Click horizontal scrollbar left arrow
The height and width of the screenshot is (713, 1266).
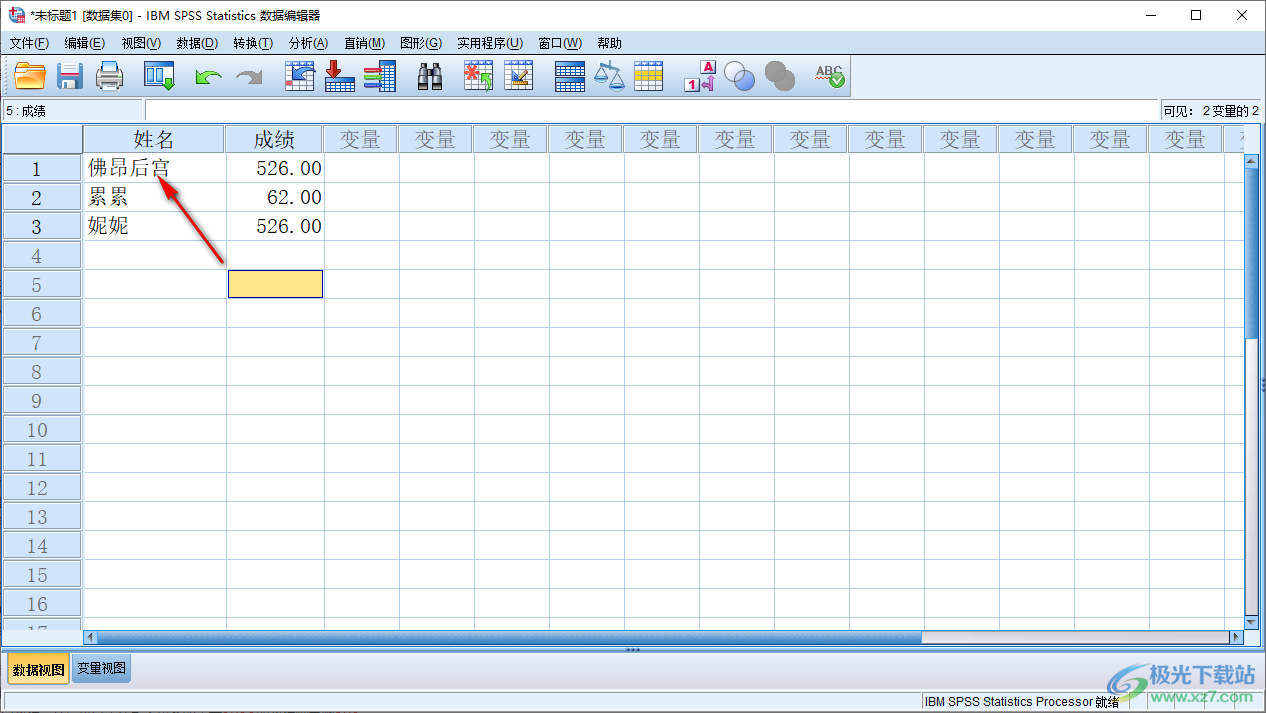click(90, 637)
